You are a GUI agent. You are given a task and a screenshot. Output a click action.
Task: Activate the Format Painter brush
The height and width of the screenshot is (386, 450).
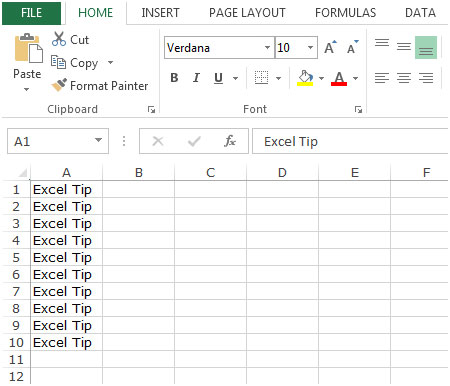pos(59,85)
